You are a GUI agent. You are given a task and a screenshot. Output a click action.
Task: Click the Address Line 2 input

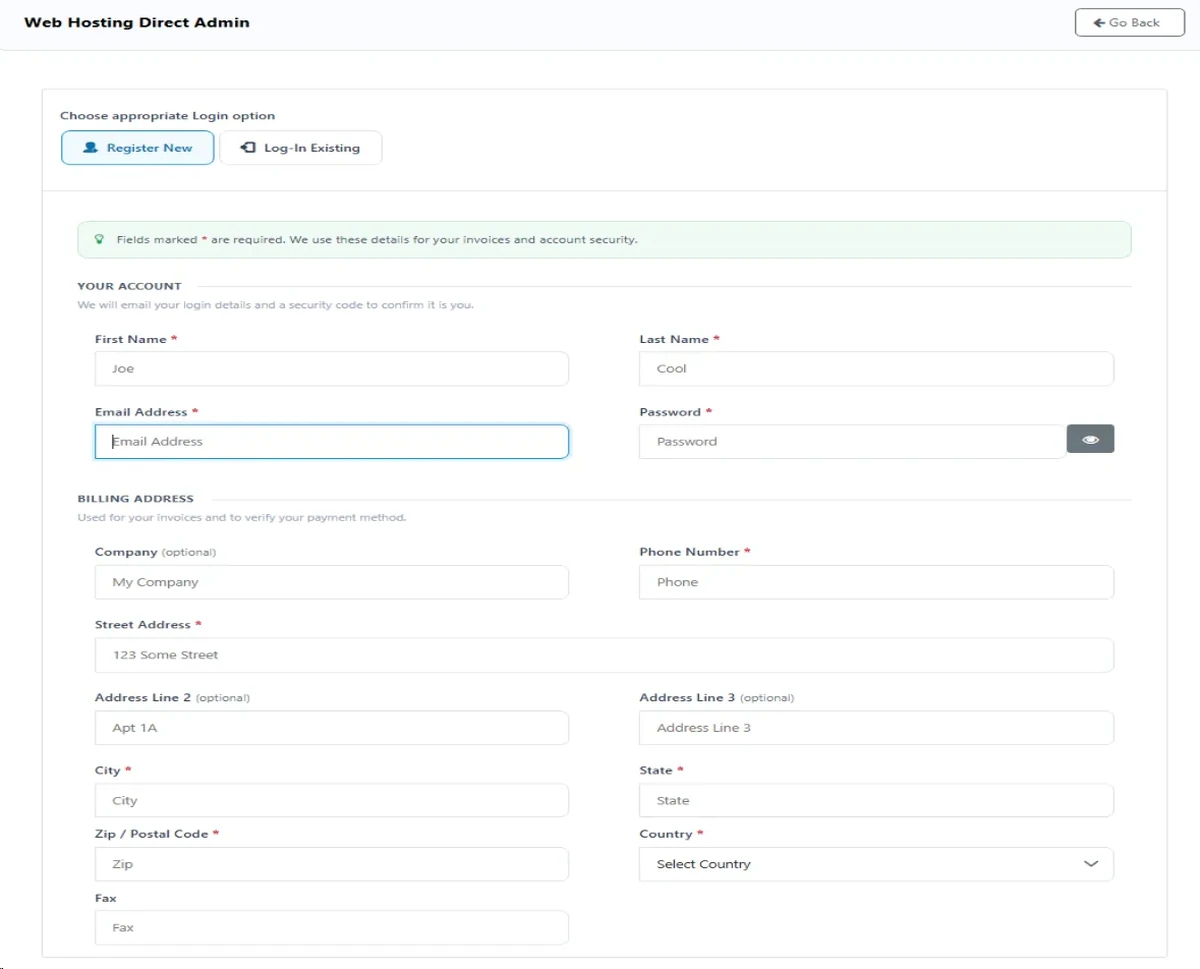click(332, 728)
